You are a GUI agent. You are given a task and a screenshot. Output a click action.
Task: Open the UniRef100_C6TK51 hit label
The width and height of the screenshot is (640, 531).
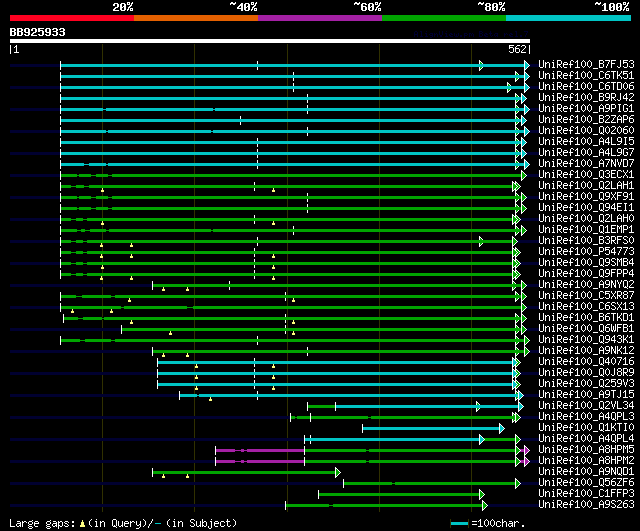pyautogui.click(x=586, y=76)
